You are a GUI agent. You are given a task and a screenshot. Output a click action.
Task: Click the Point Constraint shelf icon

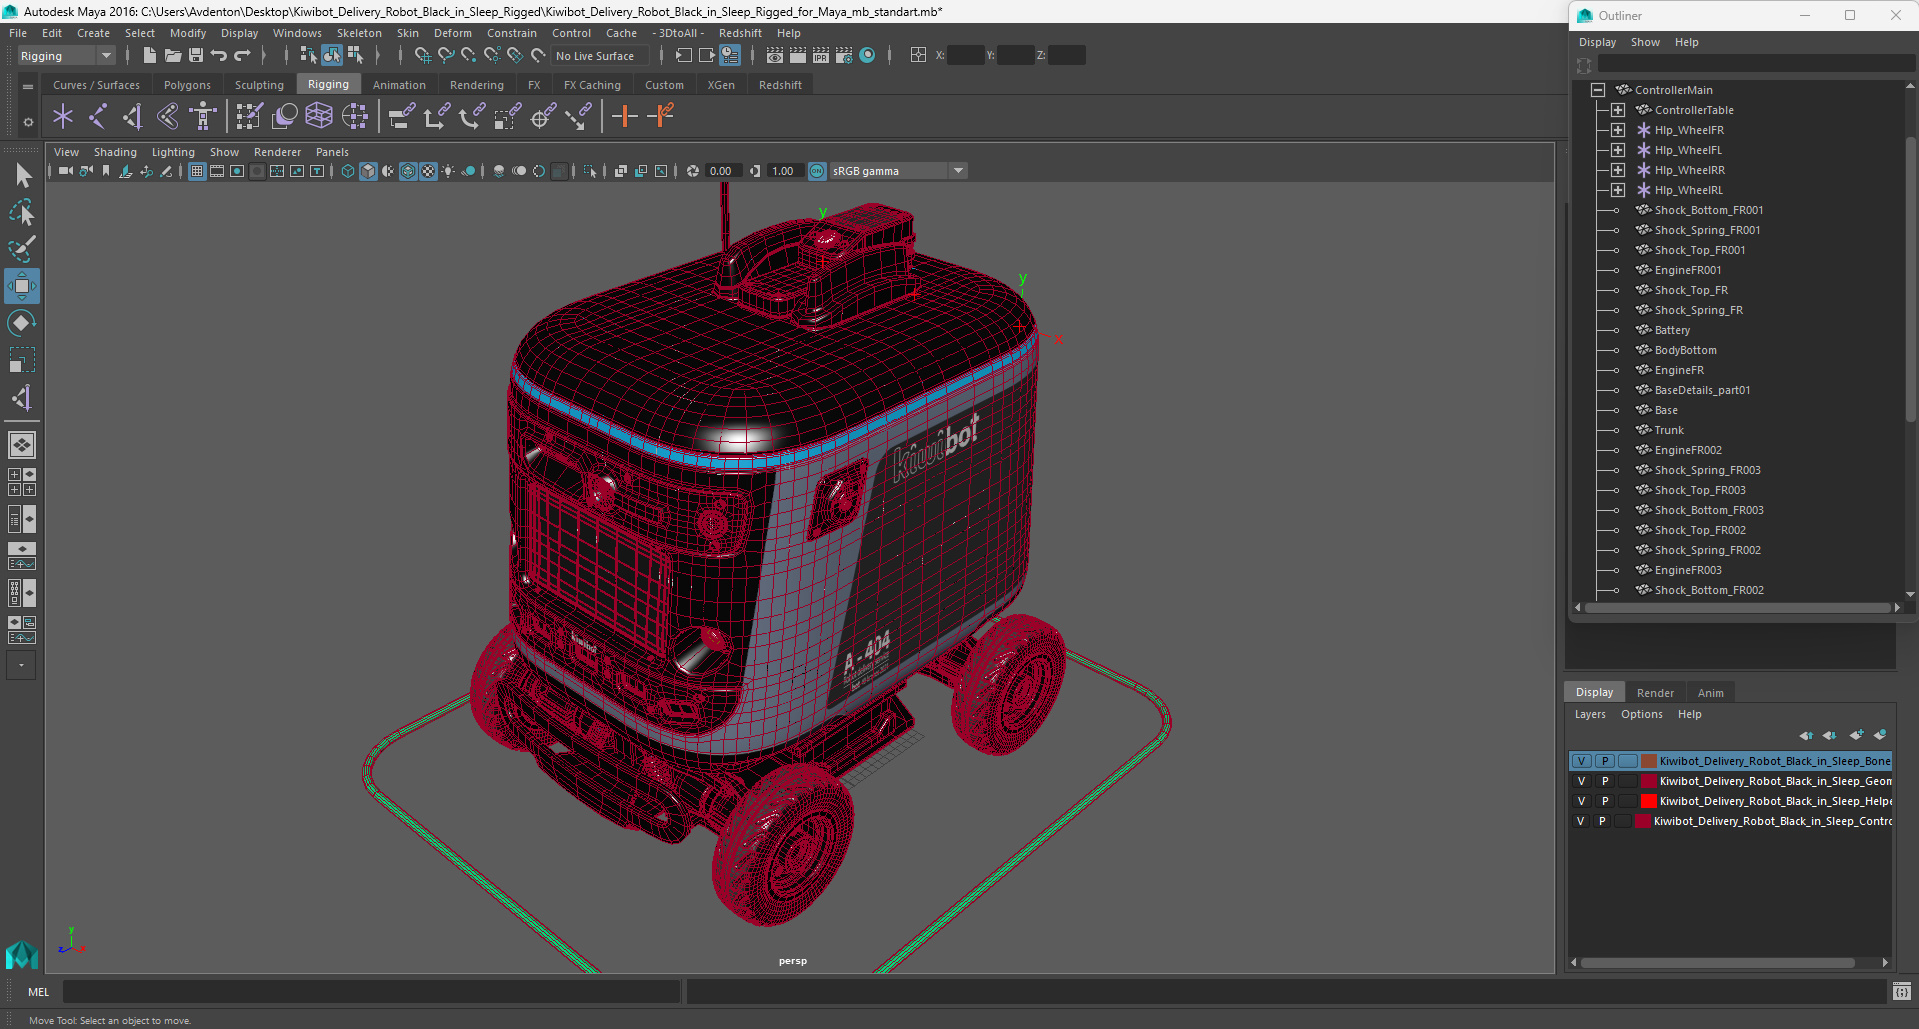click(x=437, y=117)
